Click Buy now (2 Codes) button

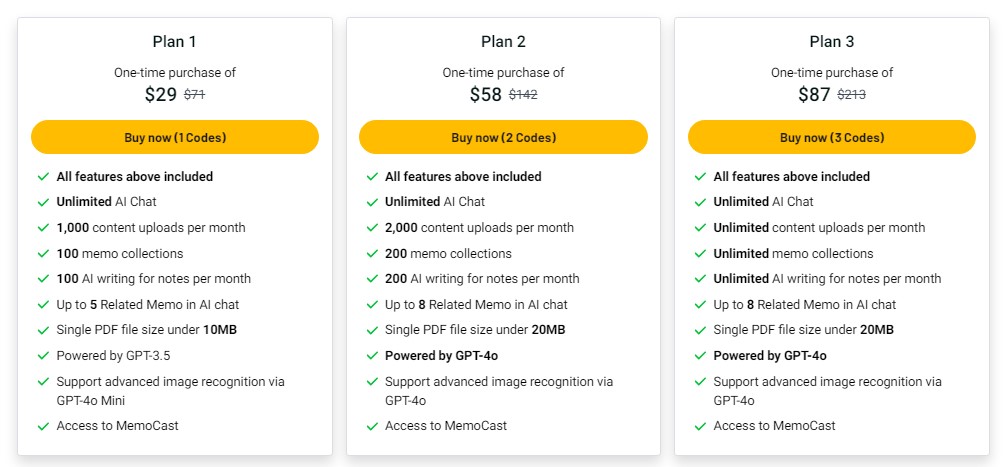pyautogui.click(x=503, y=137)
